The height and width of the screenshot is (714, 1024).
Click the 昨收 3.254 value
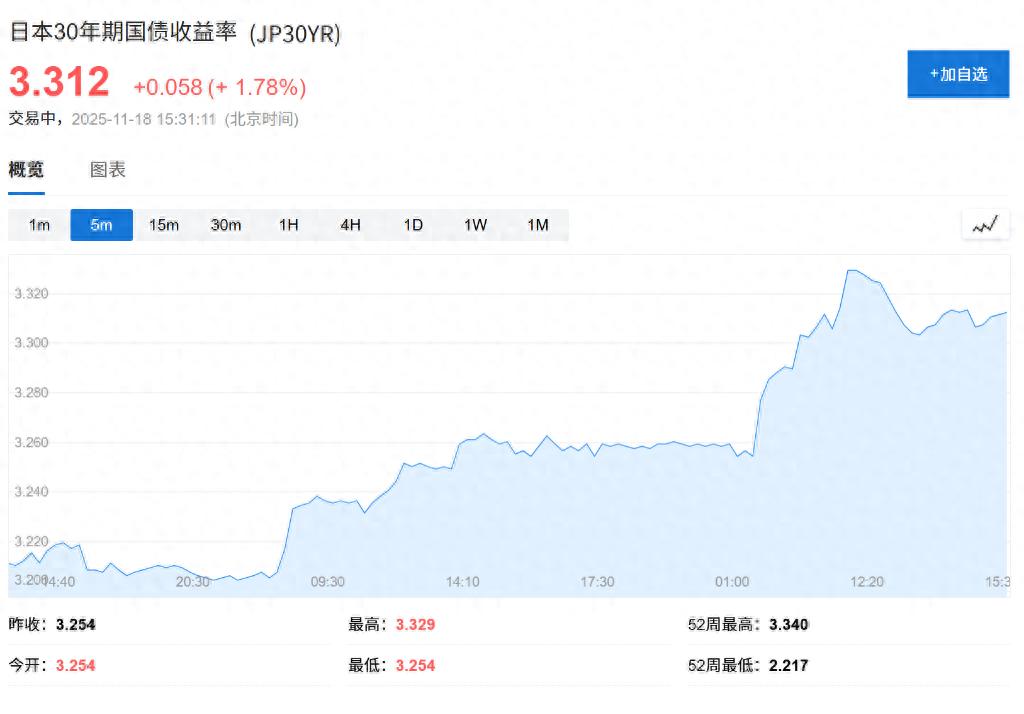[x=75, y=624]
